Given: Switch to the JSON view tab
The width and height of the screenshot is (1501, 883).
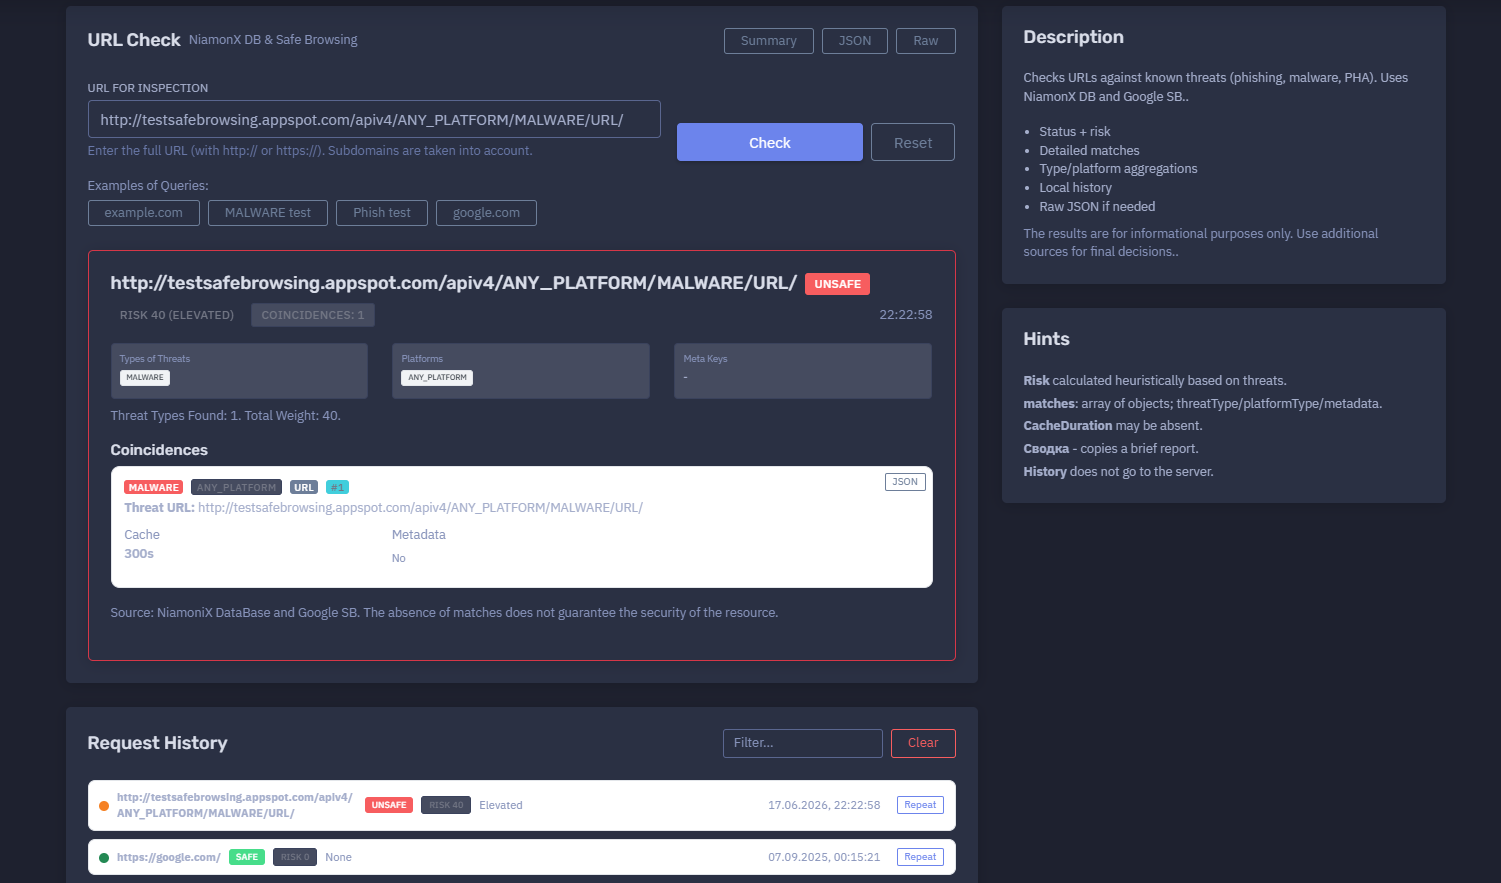Looking at the screenshot, I should pyautogui.click(x=854, y=41).
